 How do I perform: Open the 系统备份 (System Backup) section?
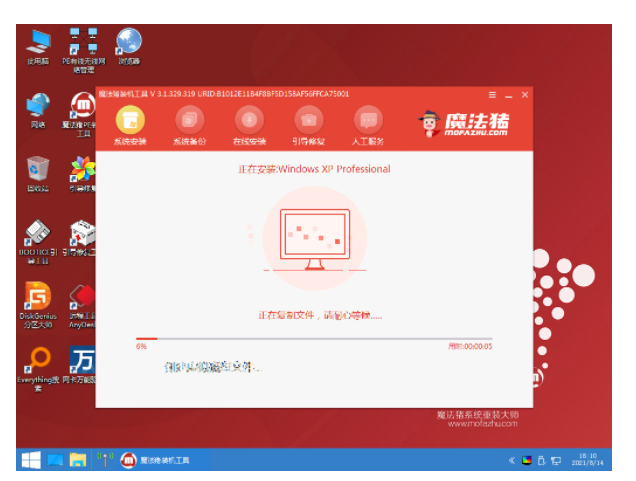pyautogui.click(x=188, y=121)
